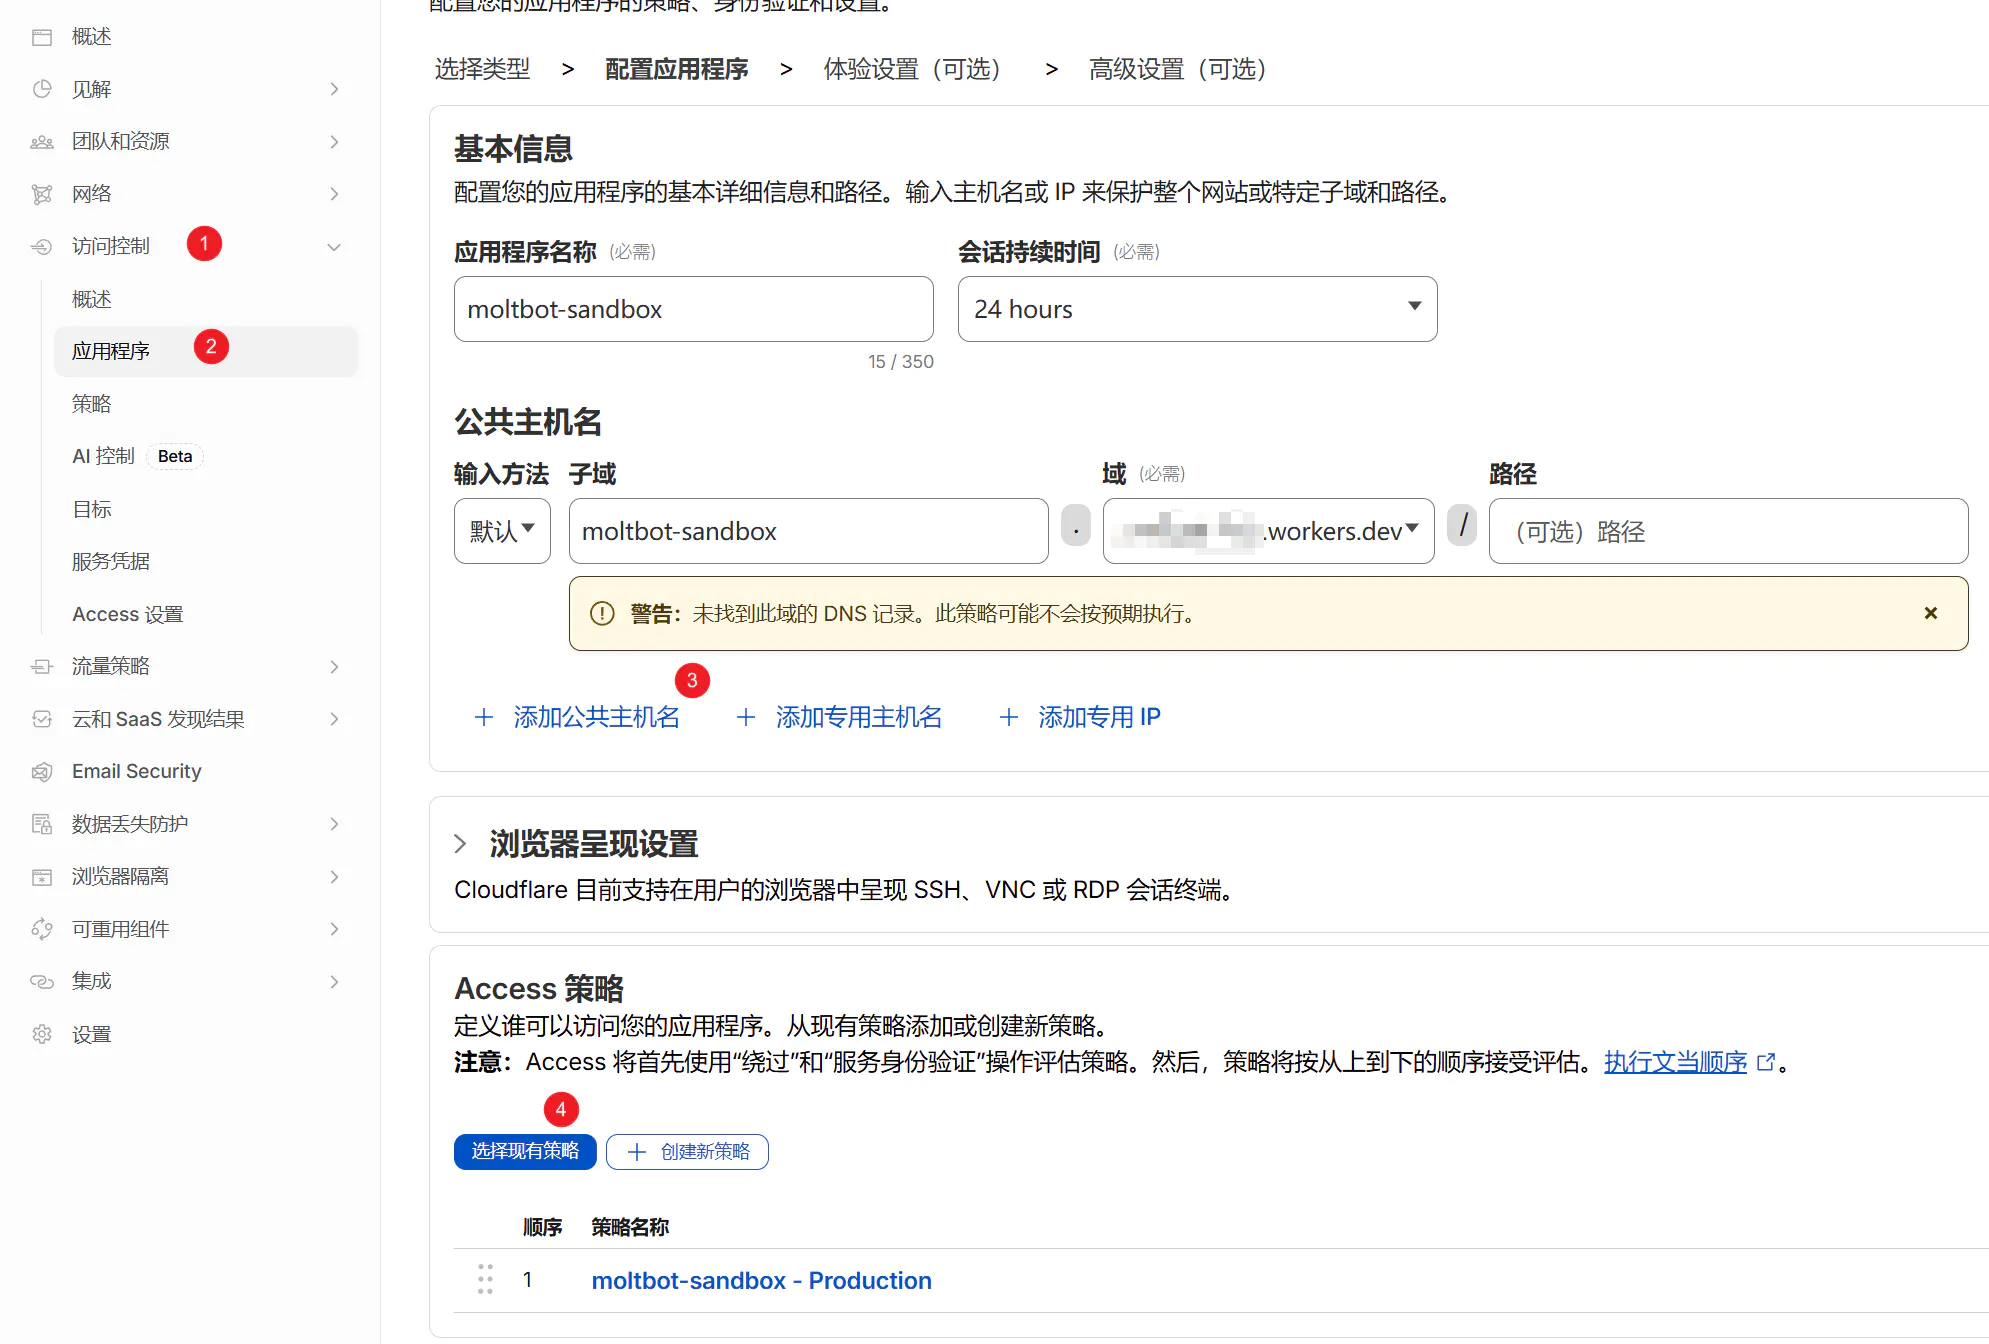Click the 设置 gear icon in sidebar
Viewport: 1989px width, 1344px height.
coord(42,1034)
